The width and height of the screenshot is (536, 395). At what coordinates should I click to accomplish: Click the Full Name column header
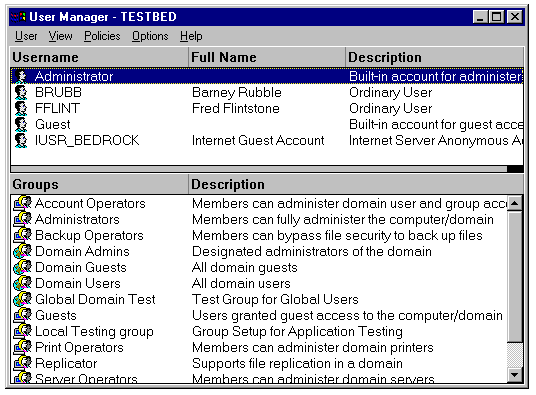click(267, 57)
